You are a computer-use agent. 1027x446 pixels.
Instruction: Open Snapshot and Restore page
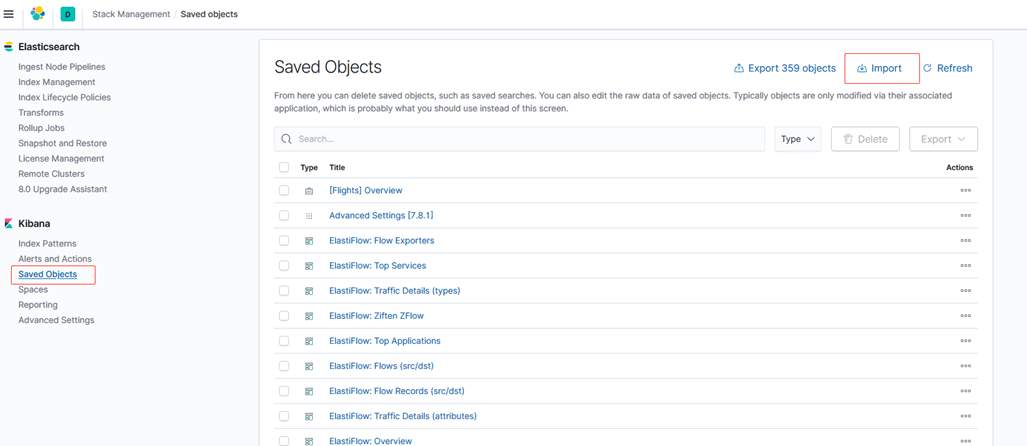pos(62,143)
